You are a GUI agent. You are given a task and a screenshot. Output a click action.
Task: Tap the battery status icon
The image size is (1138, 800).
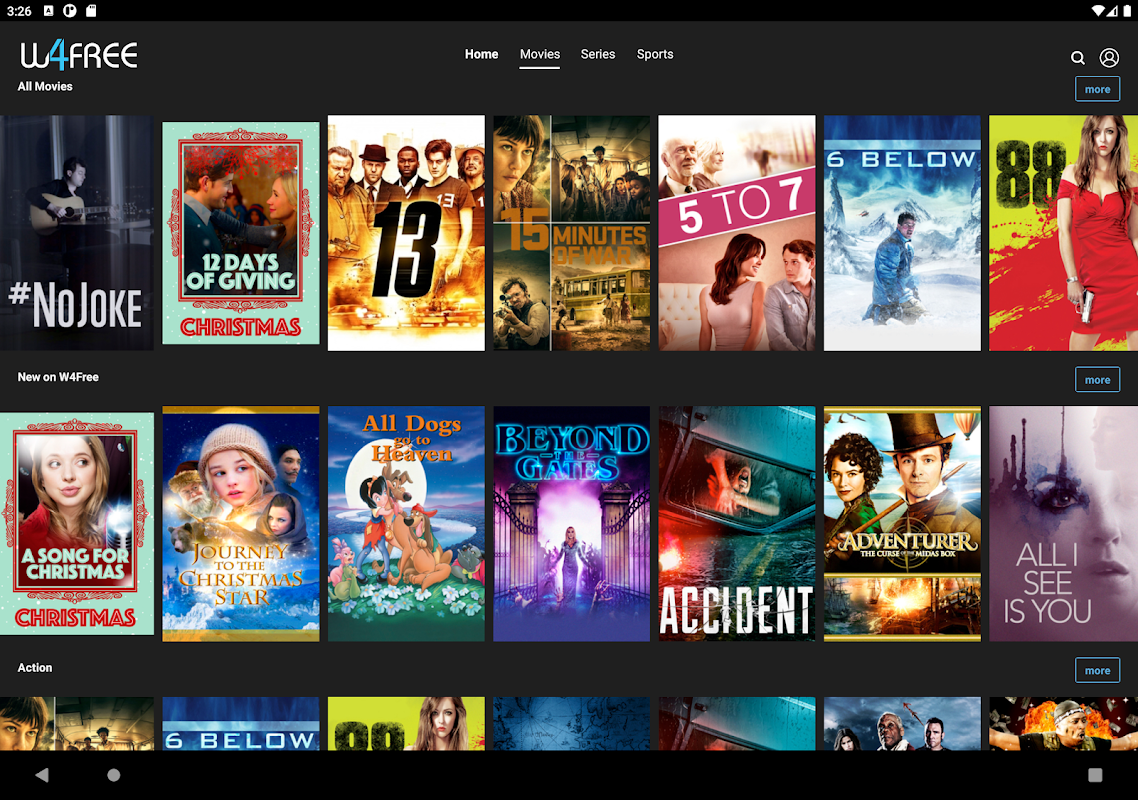coord(1127,11)
